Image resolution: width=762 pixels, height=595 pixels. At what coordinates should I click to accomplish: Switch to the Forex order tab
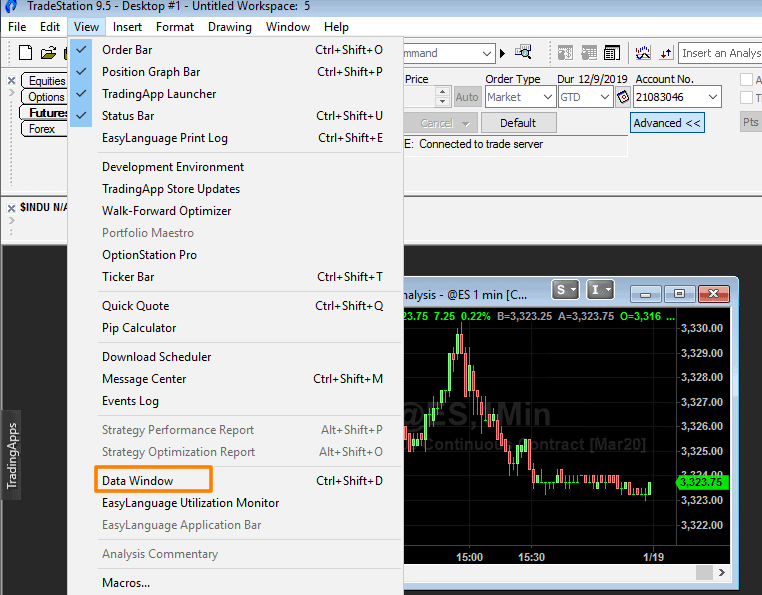(44, 129)
